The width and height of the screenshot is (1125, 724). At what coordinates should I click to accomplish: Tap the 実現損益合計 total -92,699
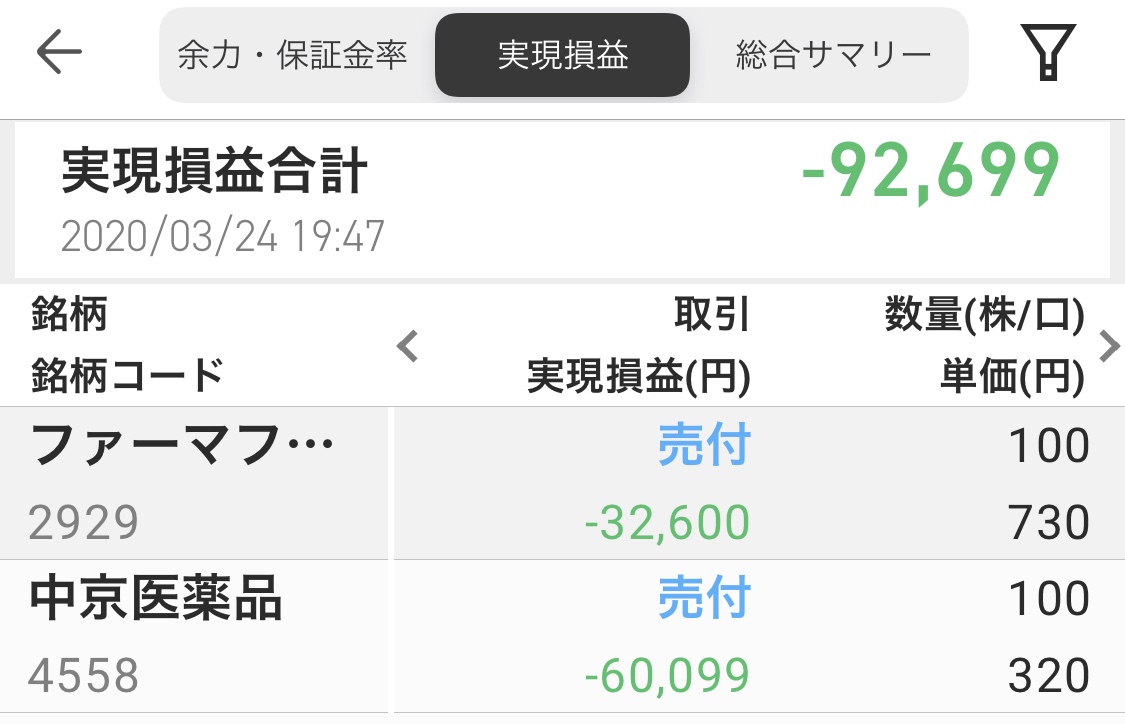[x=931, y=171]
